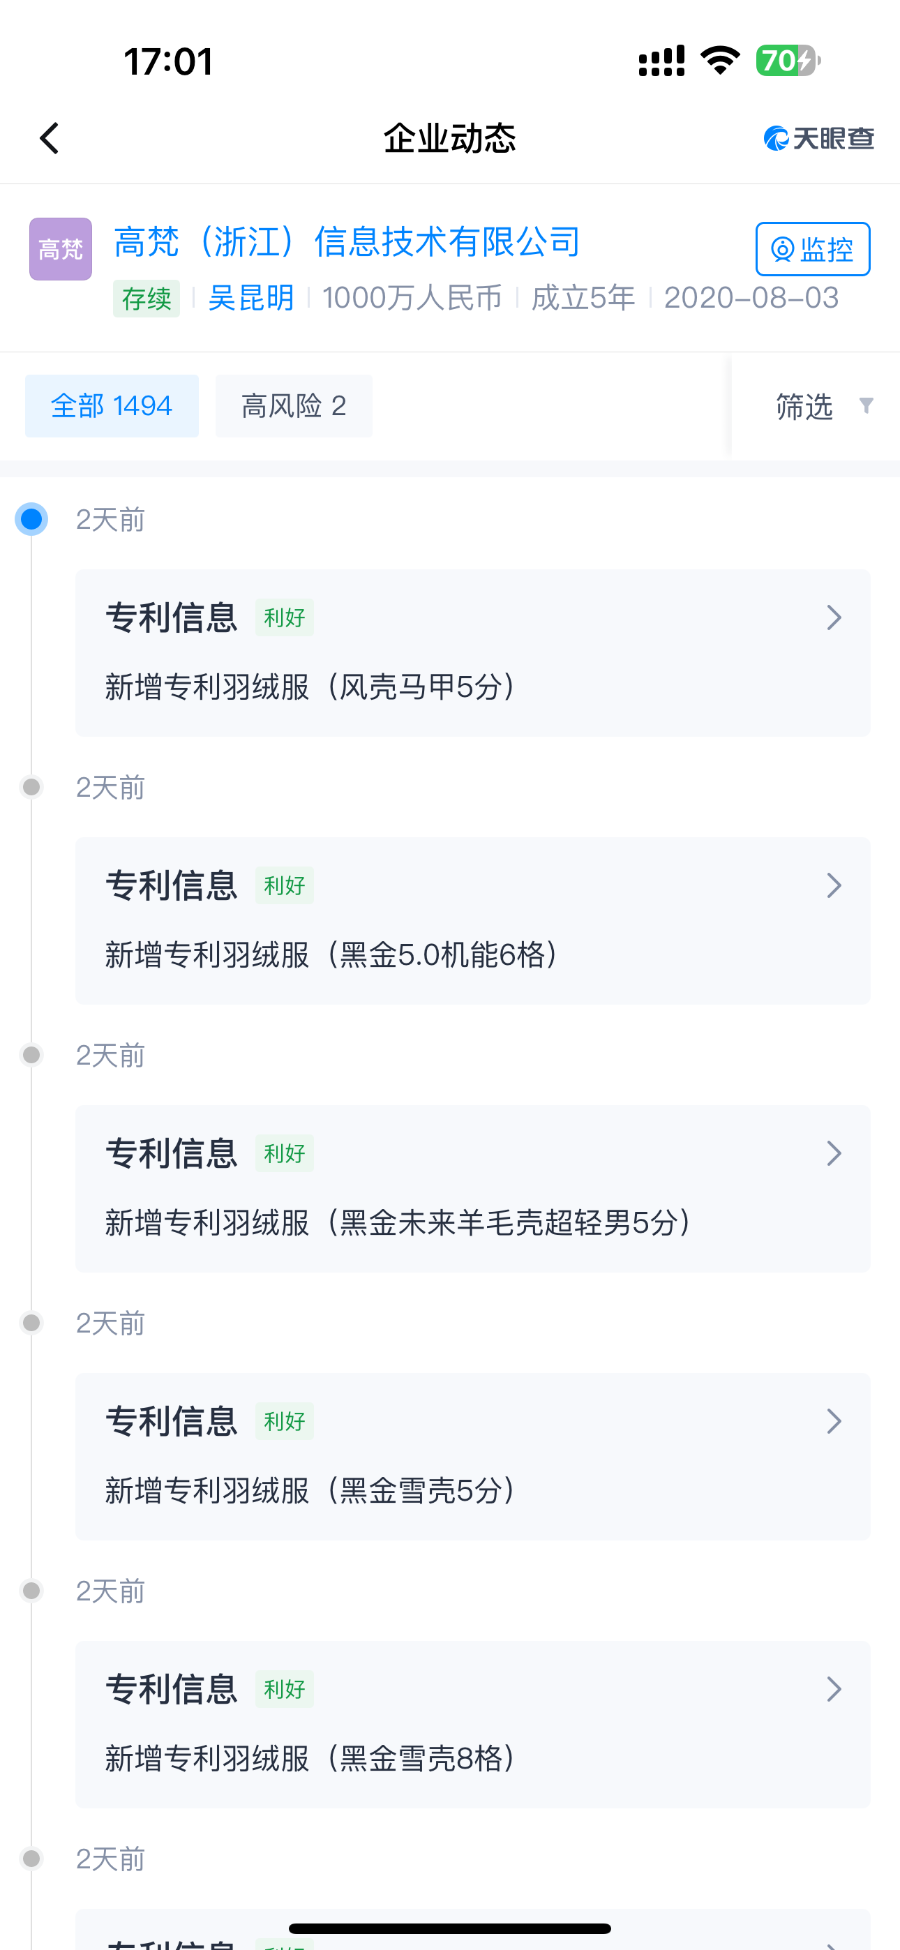
Task: Tap the blue current timeline marker
Action: click(x=32, y=519)
